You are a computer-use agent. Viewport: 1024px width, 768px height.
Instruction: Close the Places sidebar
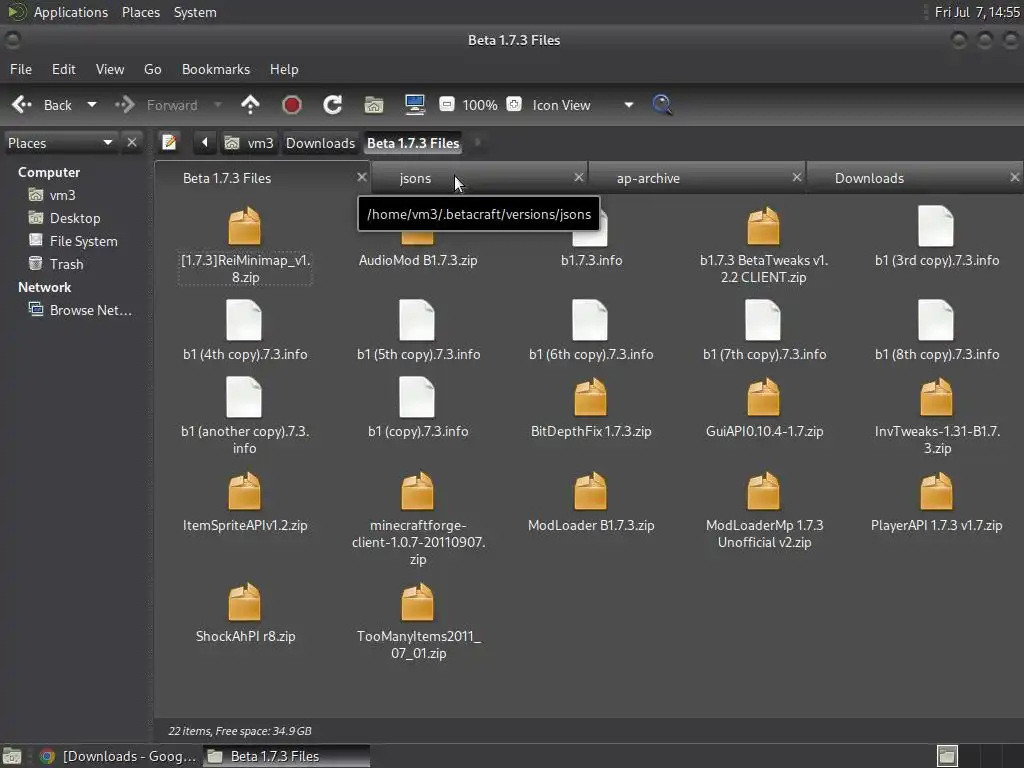click(132, 142)
